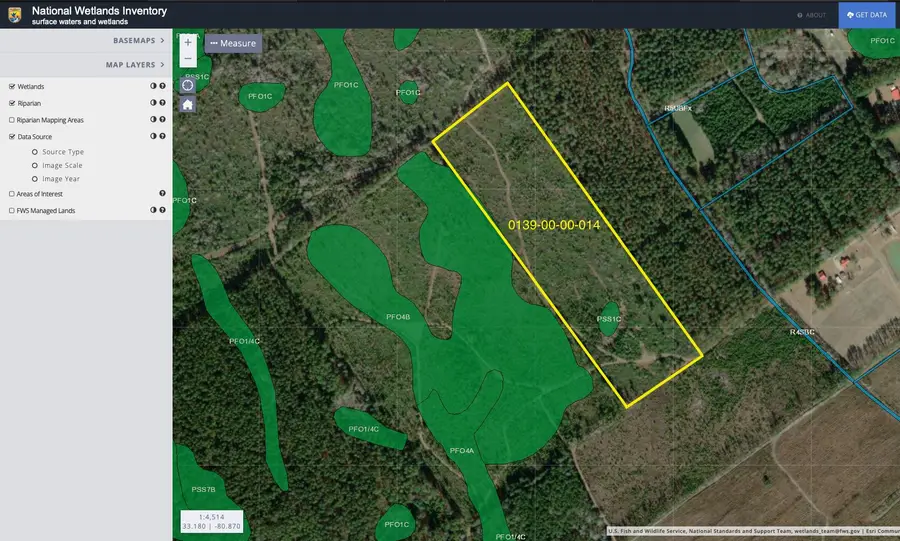Select the Image Scale radio option

[35, 165]
